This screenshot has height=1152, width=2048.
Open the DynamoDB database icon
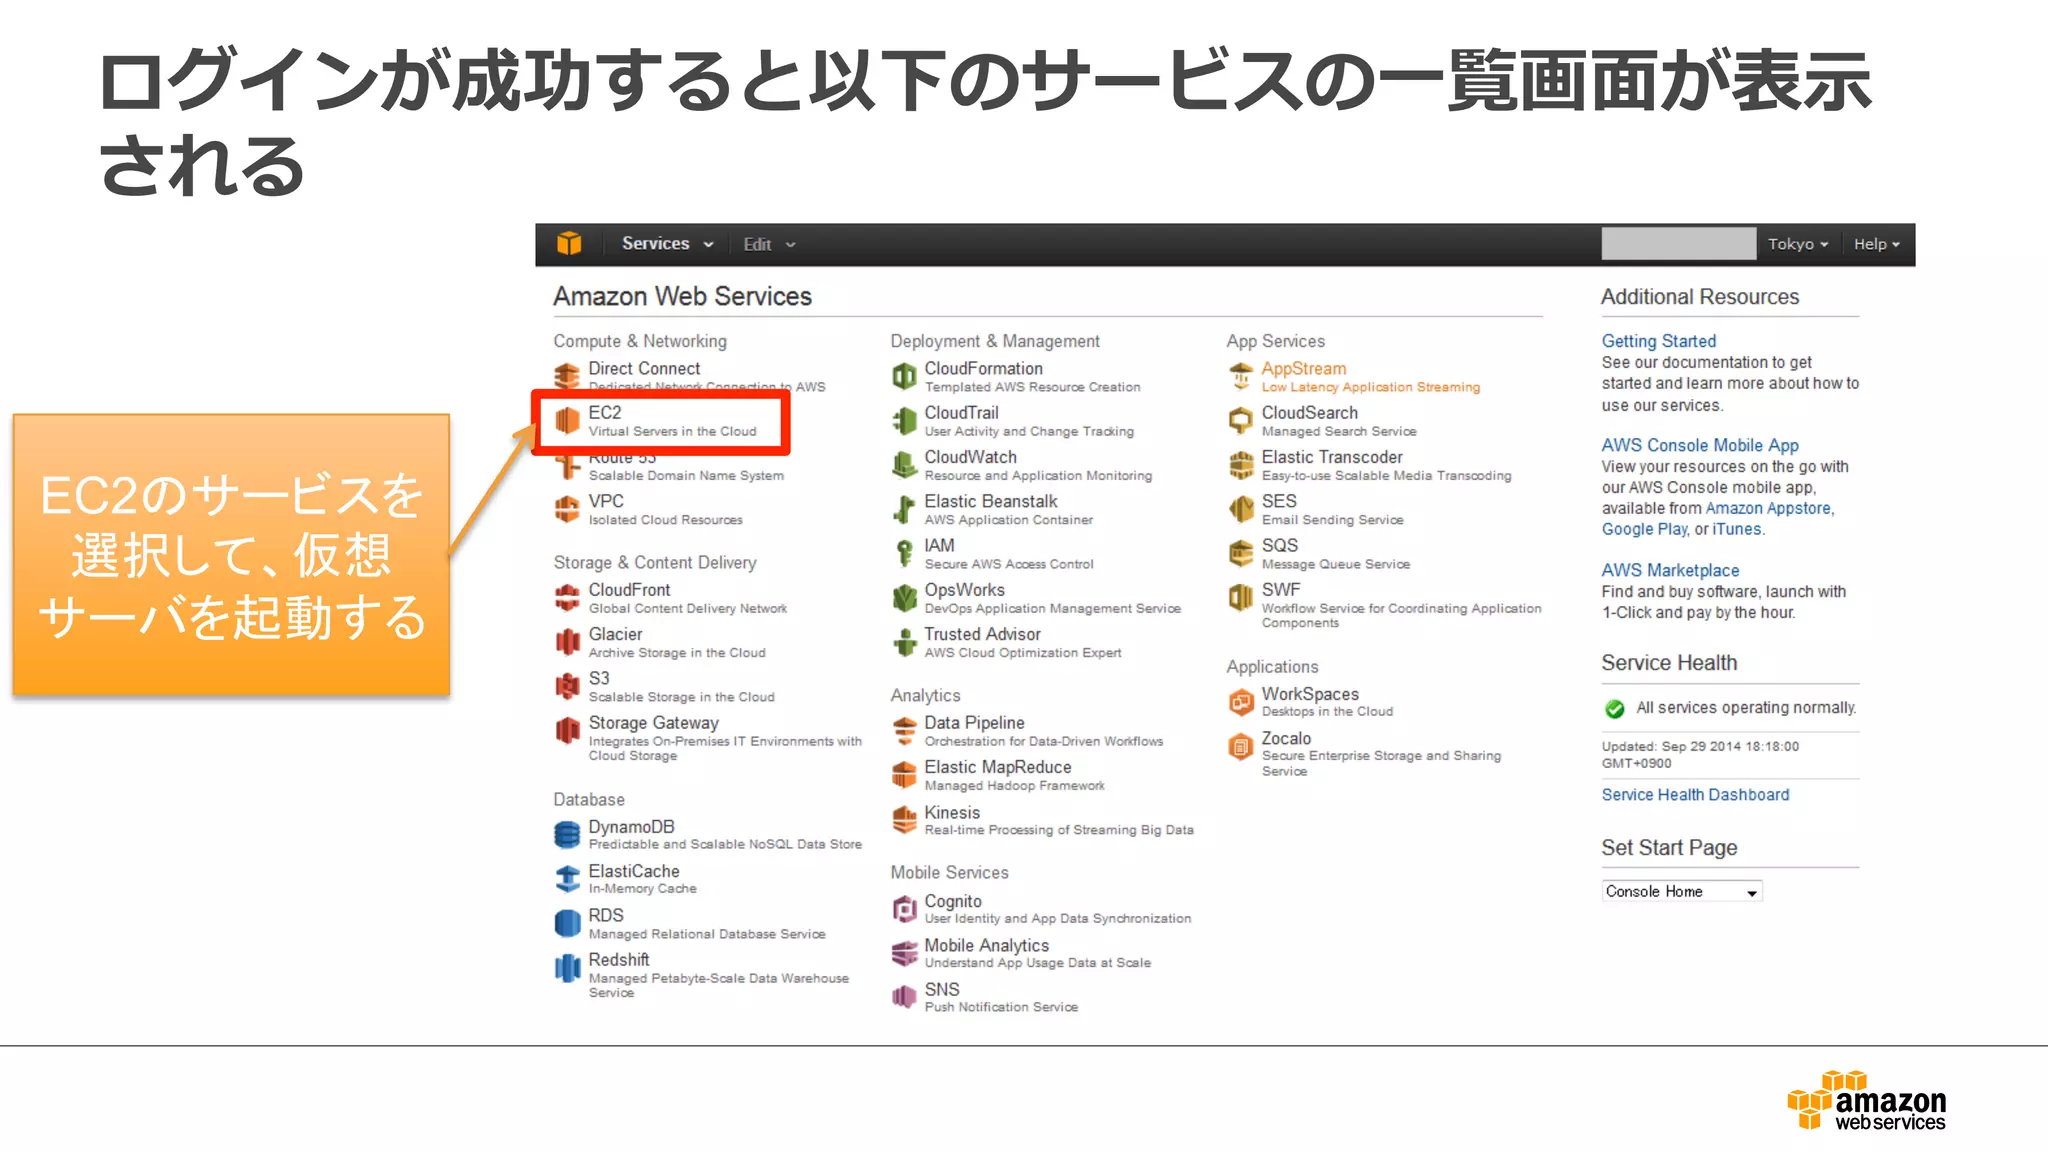[567, 834]
